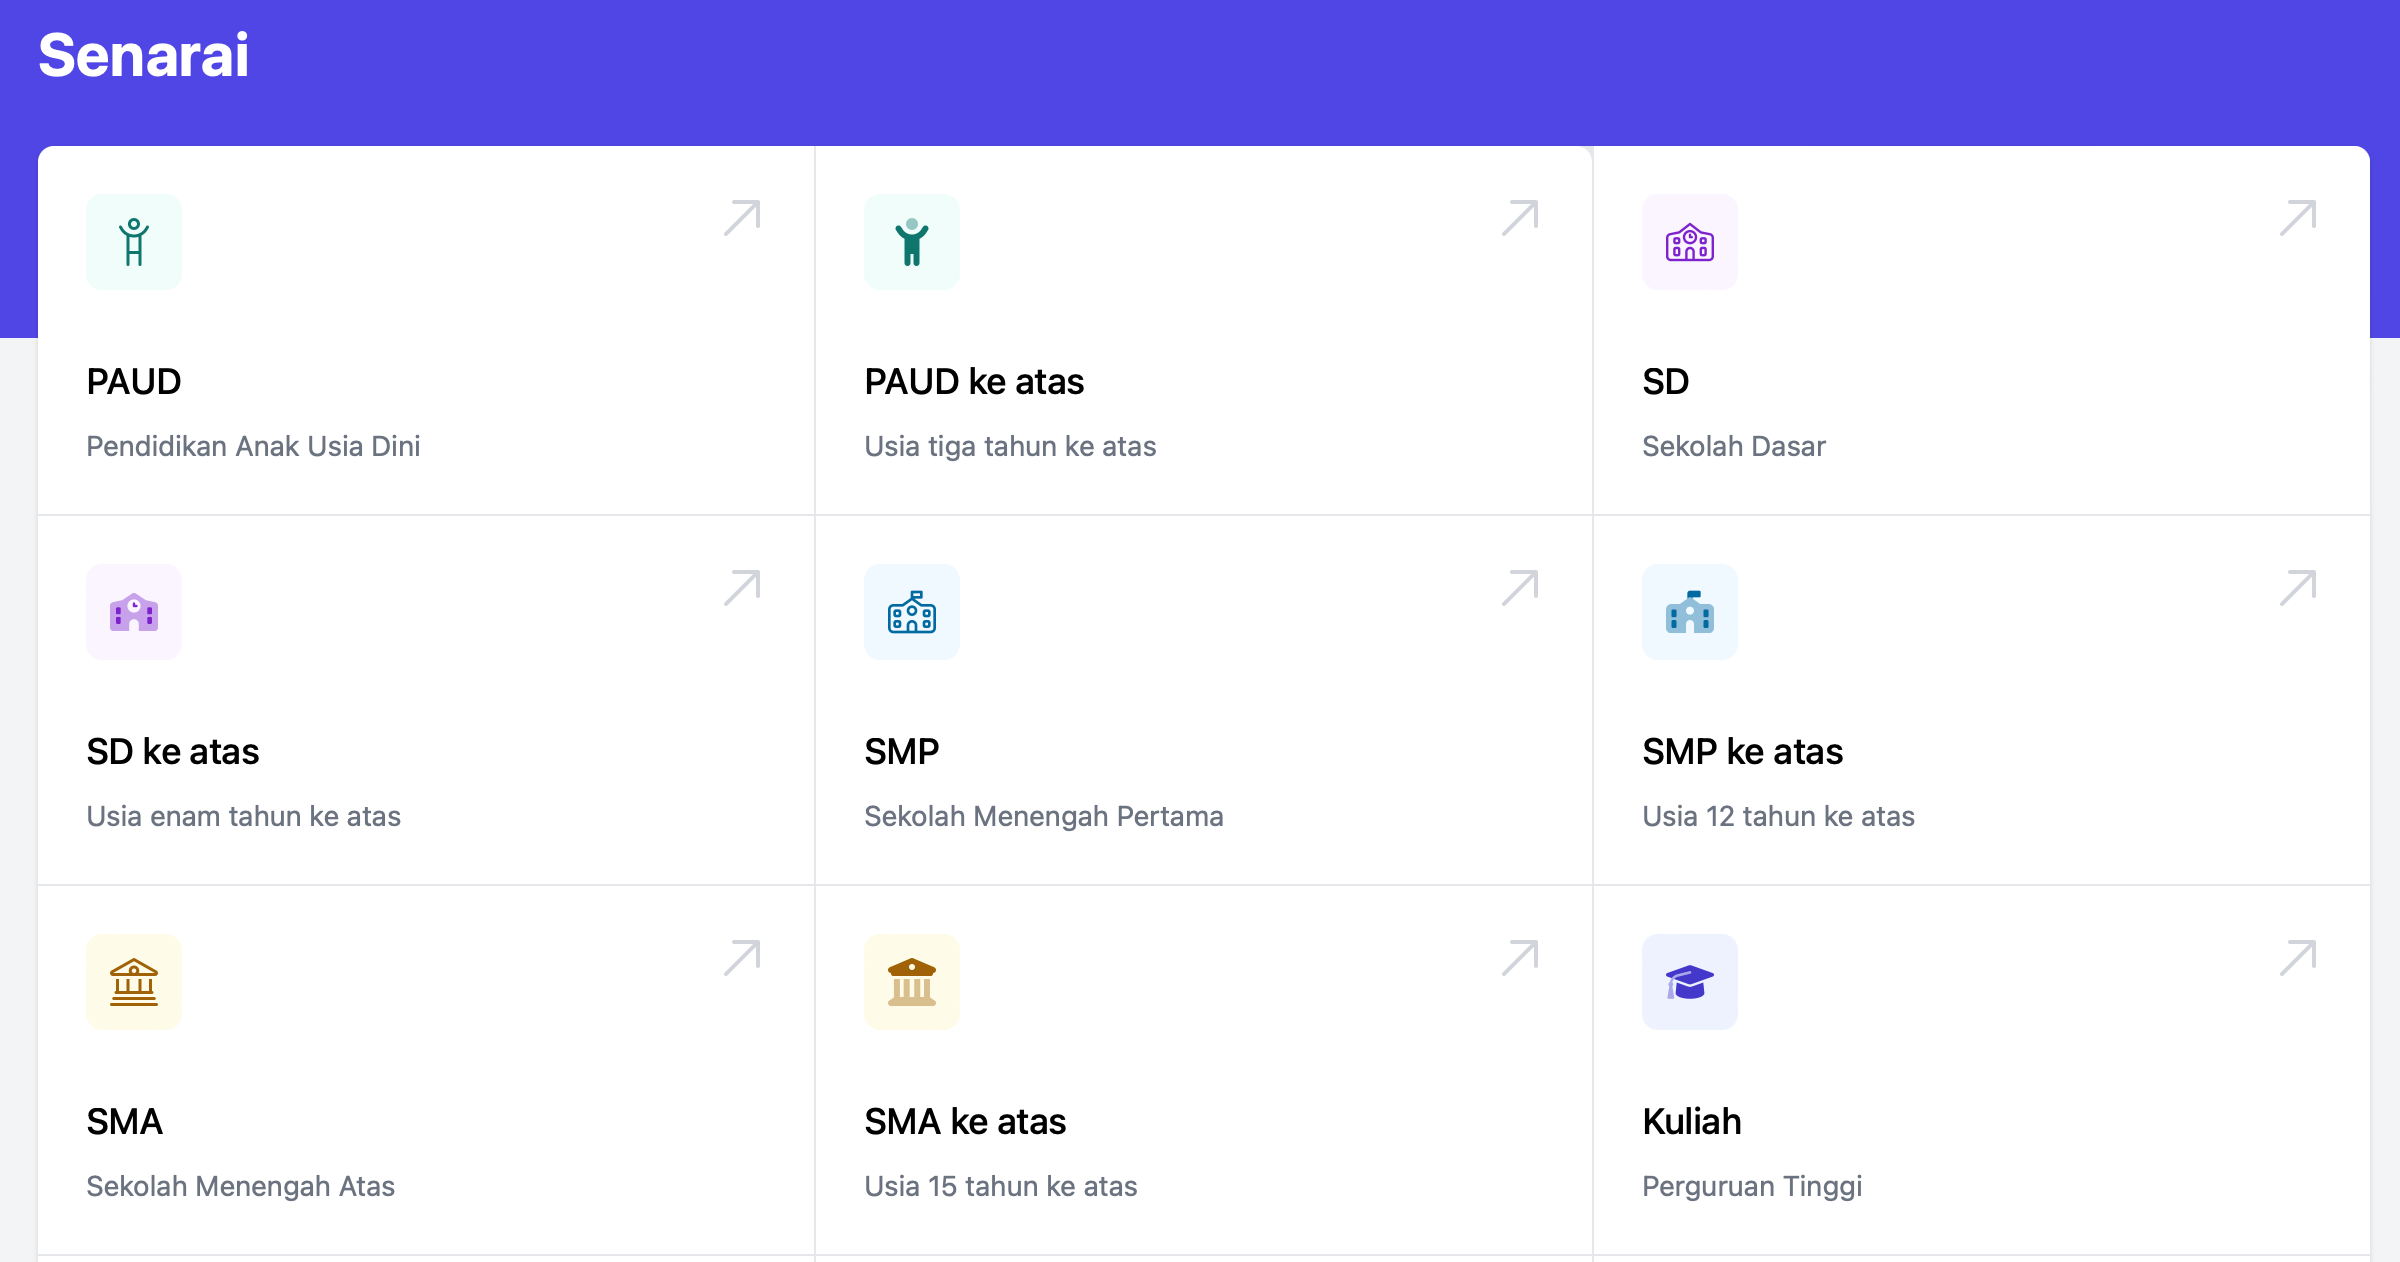This screenshot has height=1262, width=2400.
Task: Open the PAUD ke atas link
Action: 974,382
